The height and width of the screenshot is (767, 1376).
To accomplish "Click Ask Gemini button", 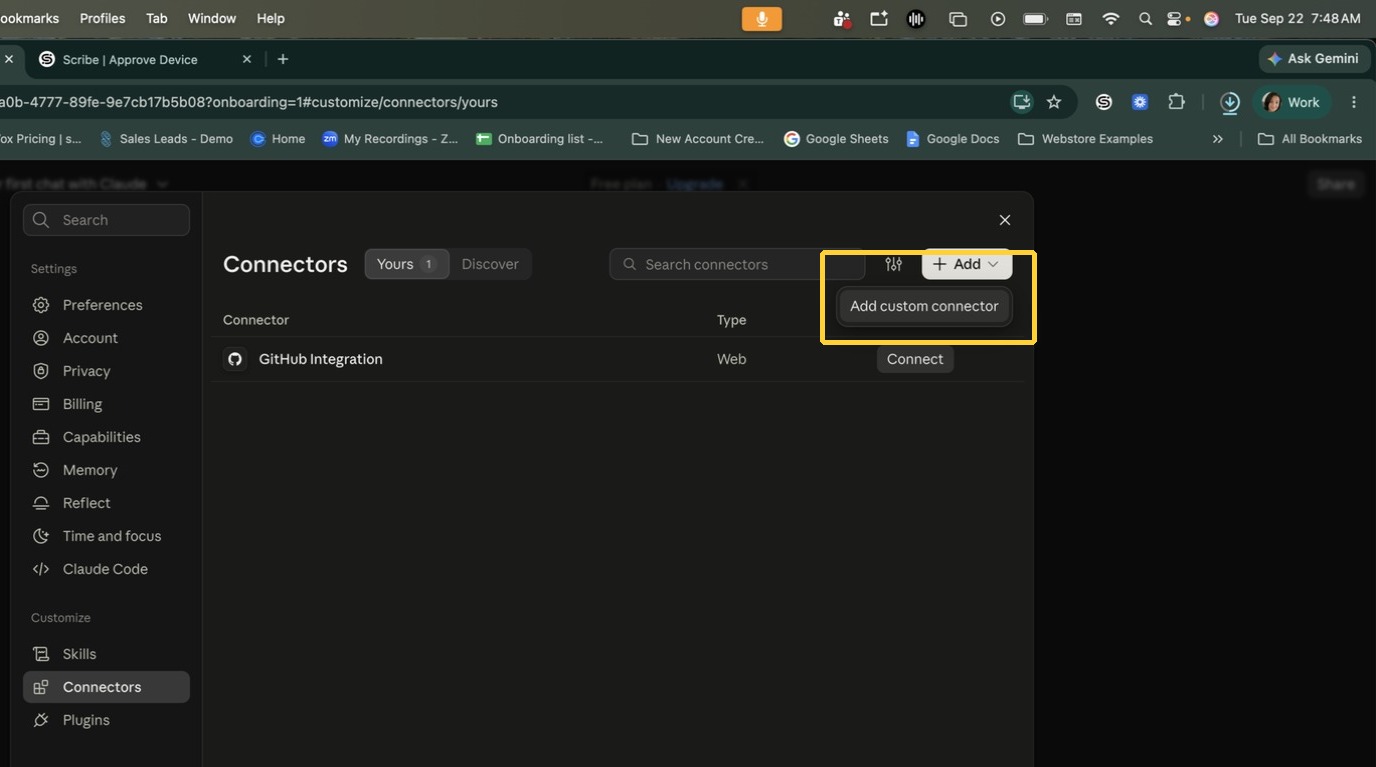I will tap(1313, 59).
